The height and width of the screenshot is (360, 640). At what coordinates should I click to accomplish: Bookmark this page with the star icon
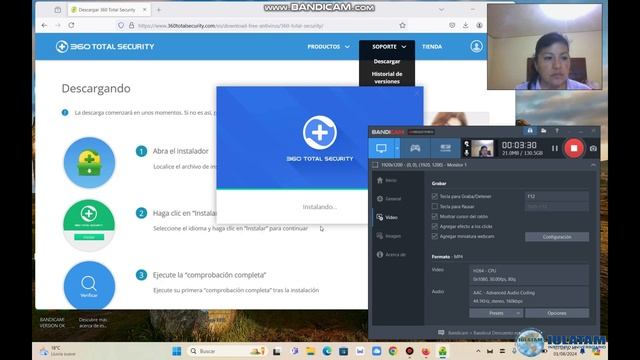point(402,25)
